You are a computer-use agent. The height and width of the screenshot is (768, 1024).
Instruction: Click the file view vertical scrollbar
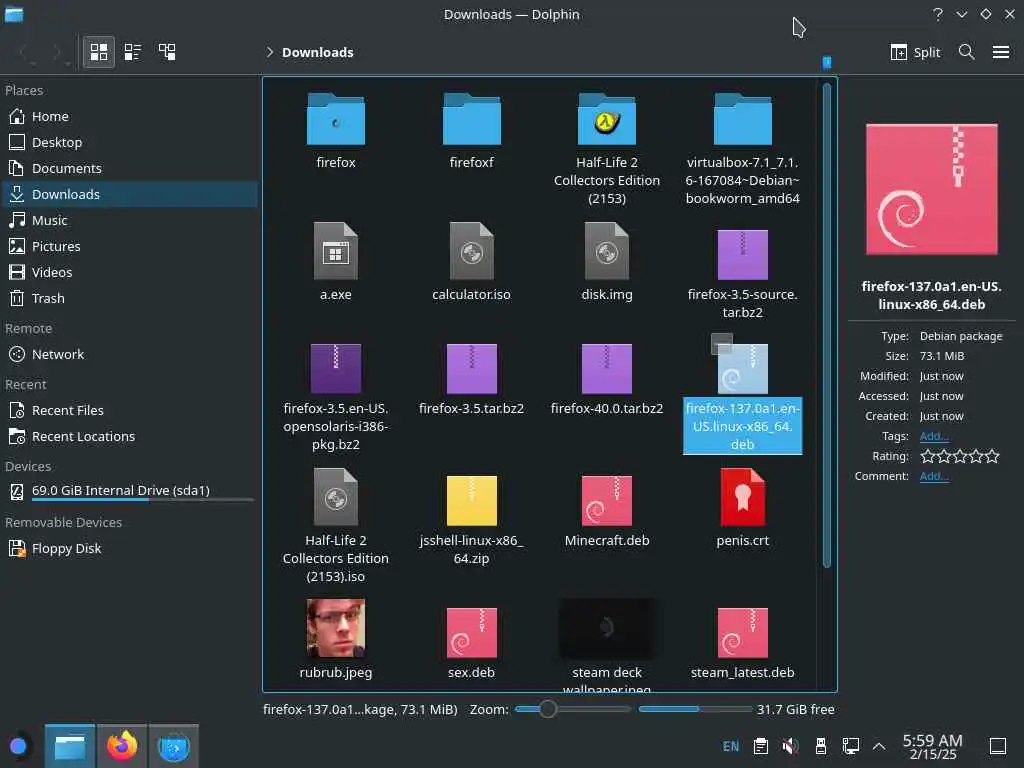827,325
